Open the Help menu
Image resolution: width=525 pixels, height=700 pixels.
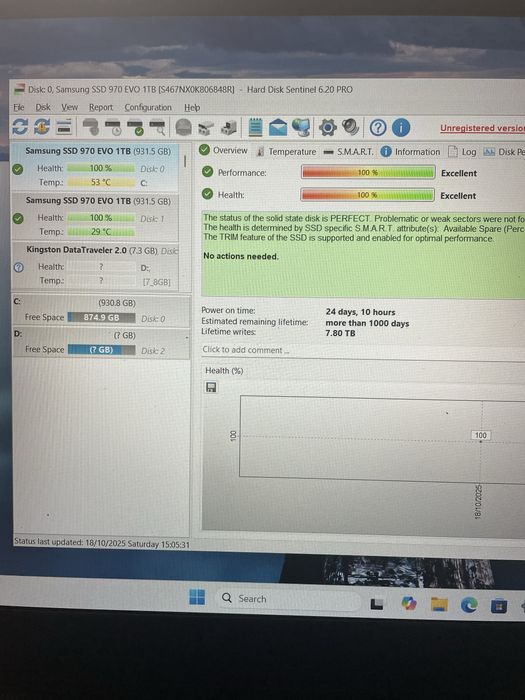click(x=192, y=108)
